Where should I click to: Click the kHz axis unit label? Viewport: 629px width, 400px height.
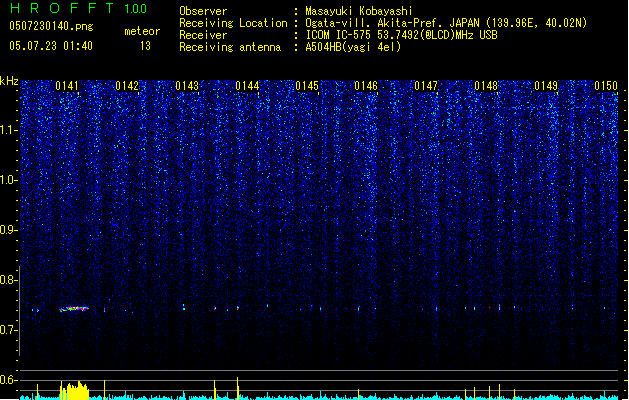coord(9,81)
